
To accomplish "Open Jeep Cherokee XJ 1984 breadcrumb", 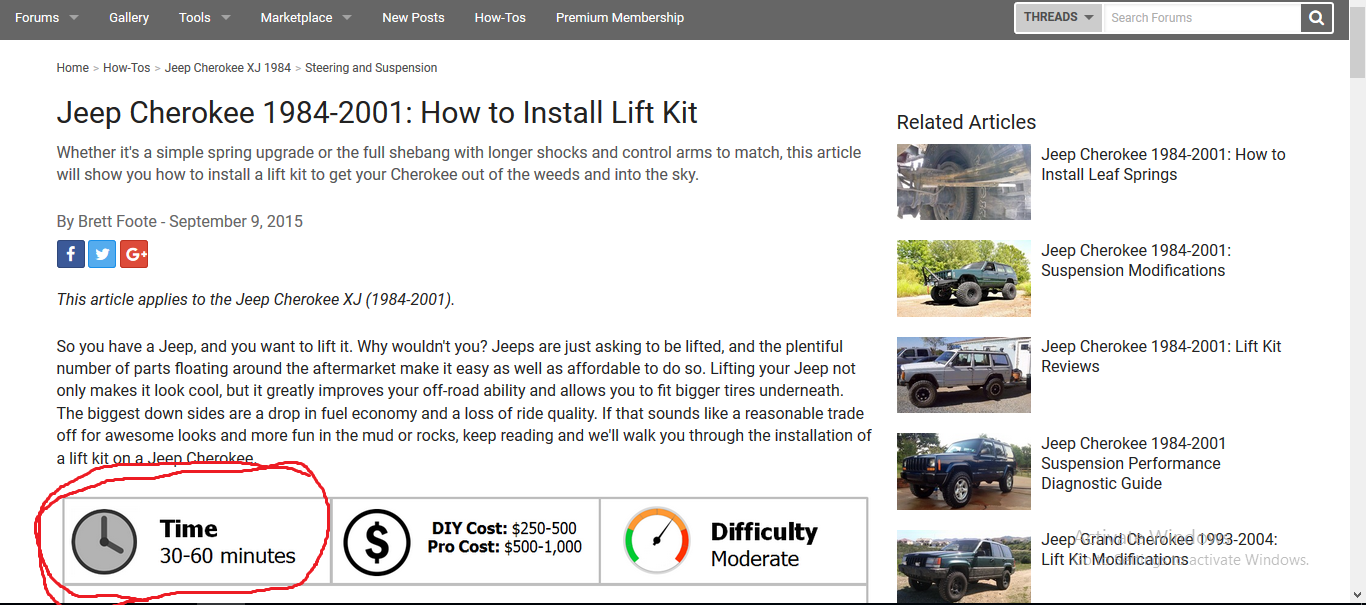I will (x=228, y=68).
